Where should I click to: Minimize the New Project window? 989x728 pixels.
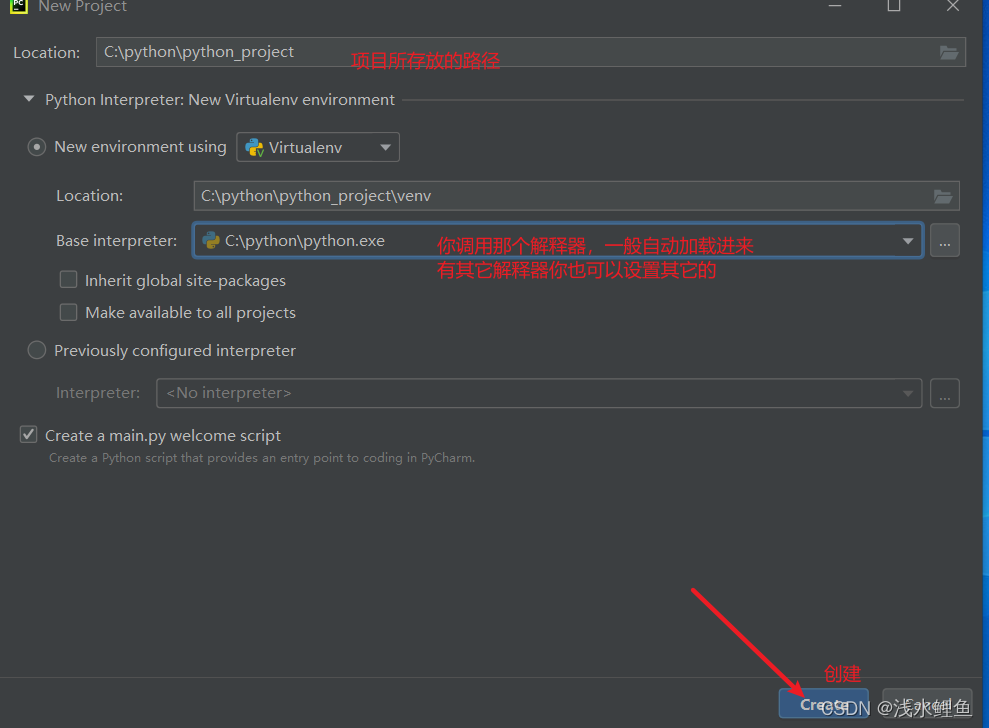coord(835,6)
